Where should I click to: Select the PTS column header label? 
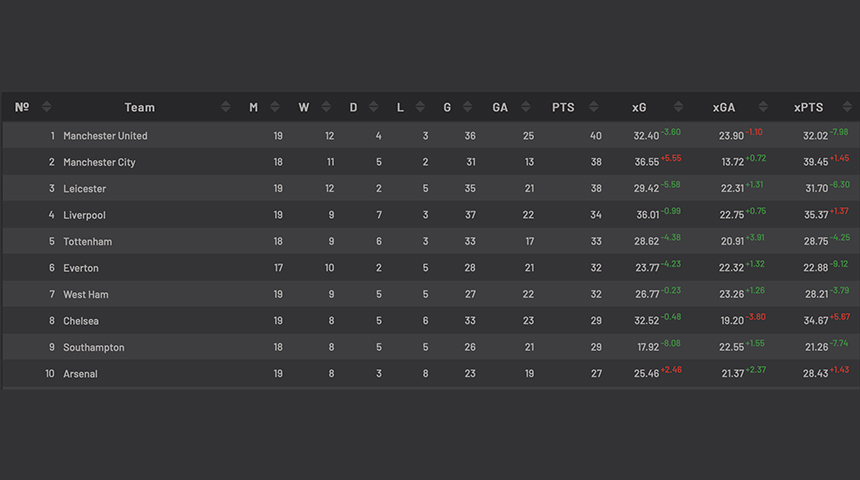tap(563, 108)
